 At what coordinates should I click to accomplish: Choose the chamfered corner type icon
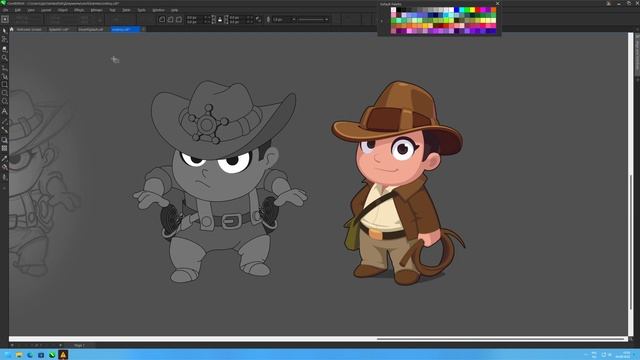point(179,19)
